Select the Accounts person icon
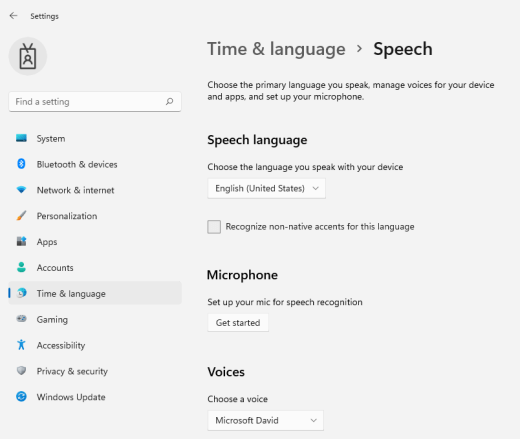The image size is (520, 439). pos(21,267)
